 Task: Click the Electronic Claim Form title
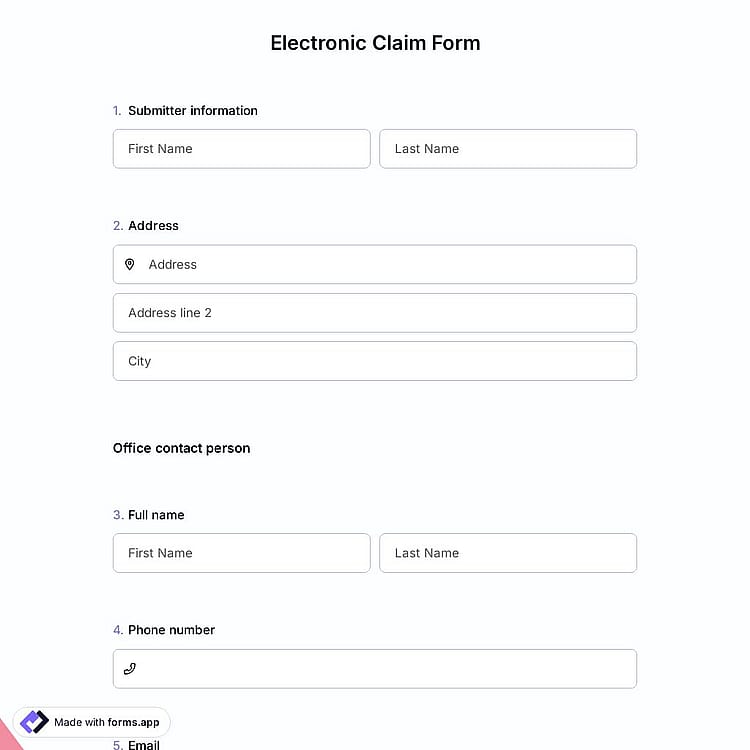(375, 43)
